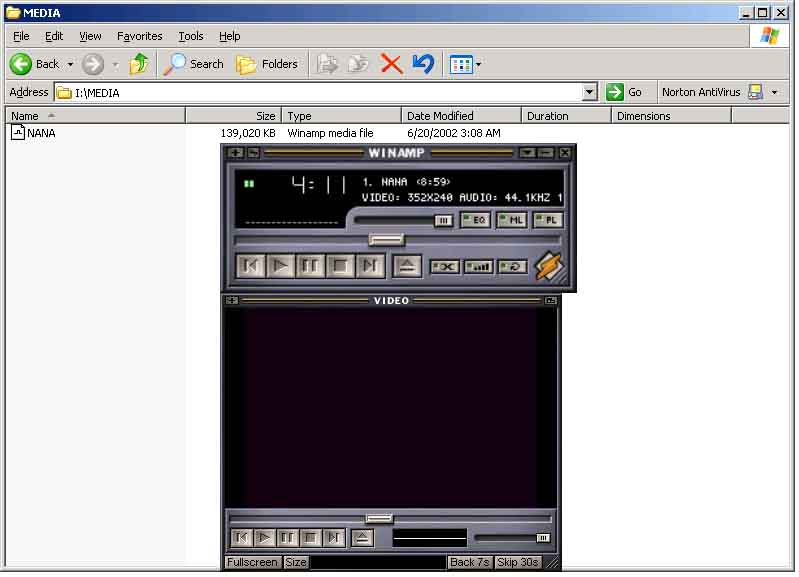Click the red Delete icon

[x=391, y=64]
